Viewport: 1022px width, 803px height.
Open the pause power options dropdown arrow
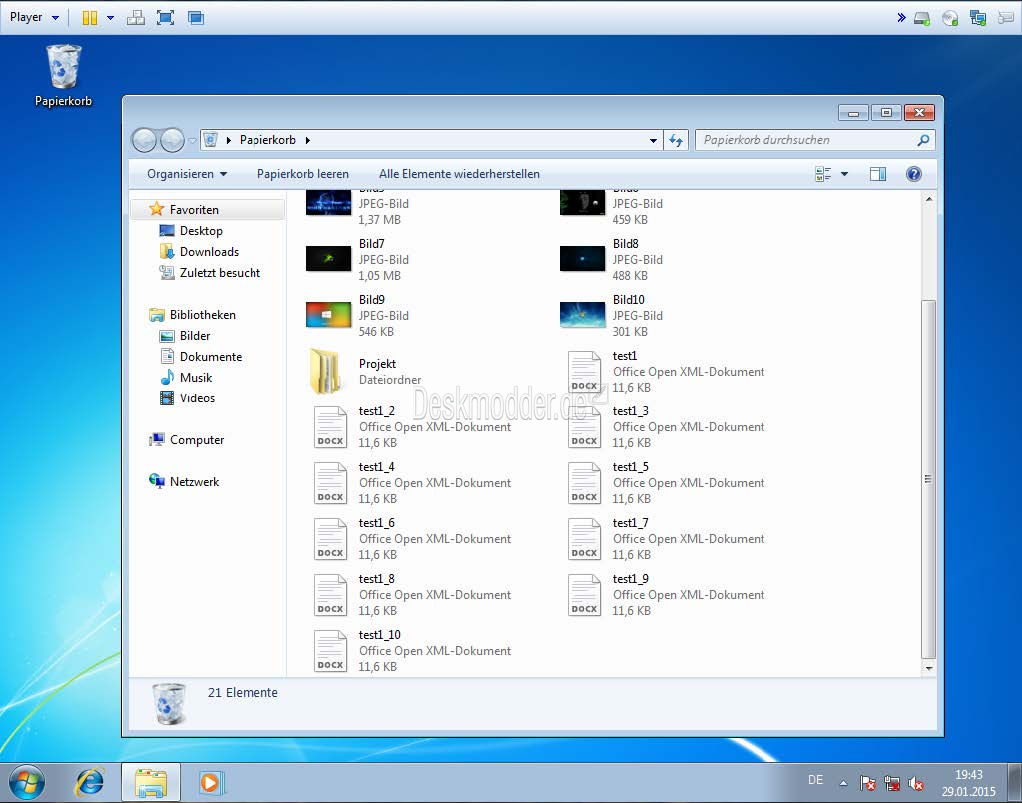point(110,18)
